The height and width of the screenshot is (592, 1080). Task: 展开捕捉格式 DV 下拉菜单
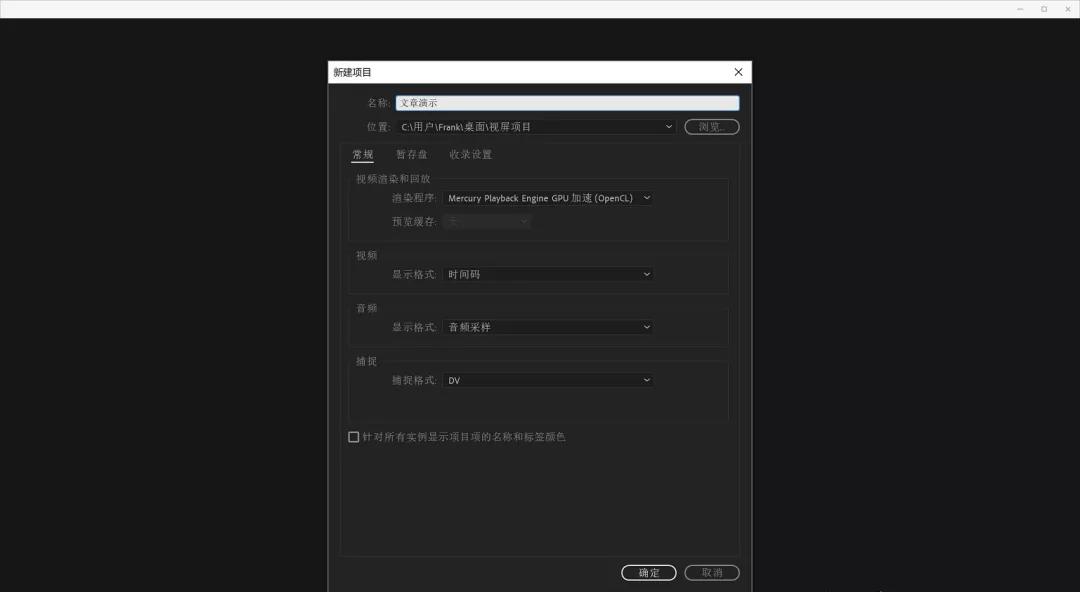pos(548,379)
